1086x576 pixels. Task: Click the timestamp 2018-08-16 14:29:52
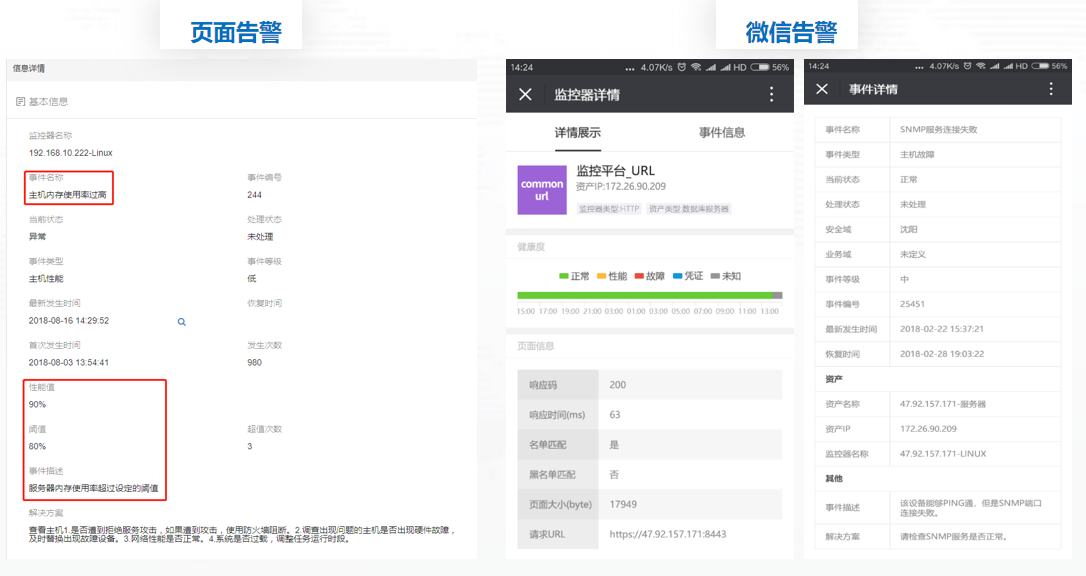pos(69,321)
